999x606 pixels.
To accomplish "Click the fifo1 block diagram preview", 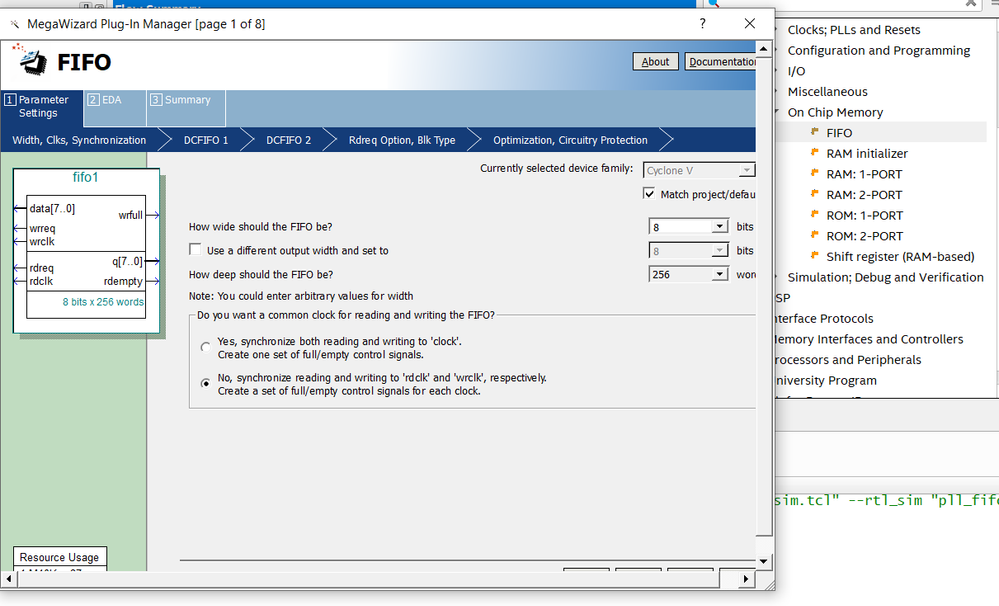I will coord(86,250).
